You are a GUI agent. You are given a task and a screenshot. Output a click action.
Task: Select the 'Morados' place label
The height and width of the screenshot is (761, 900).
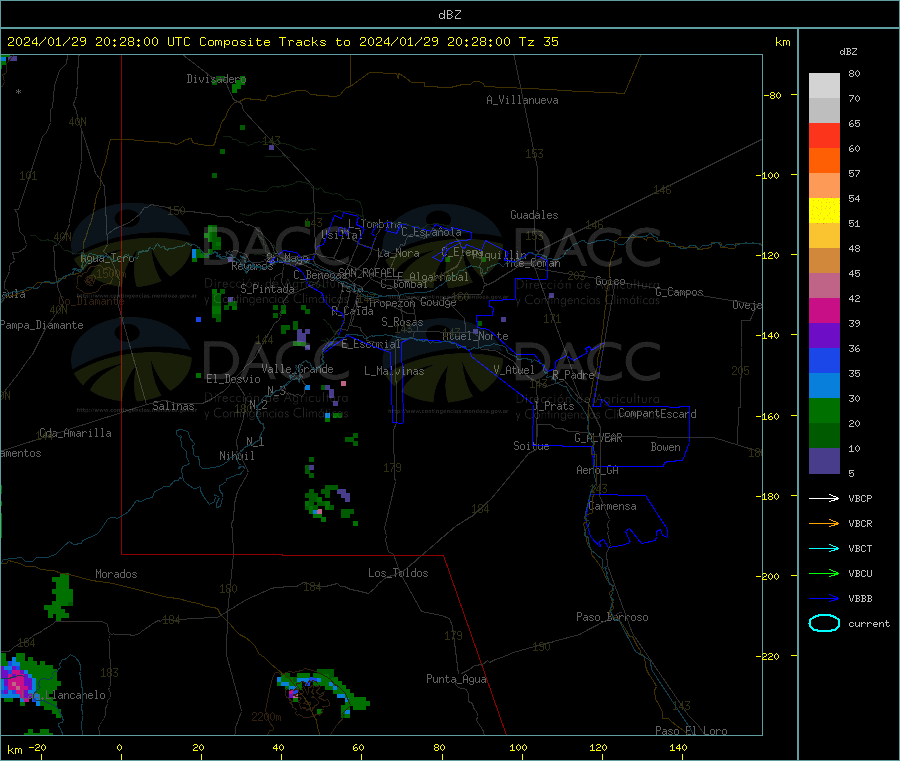click(116, 574)
